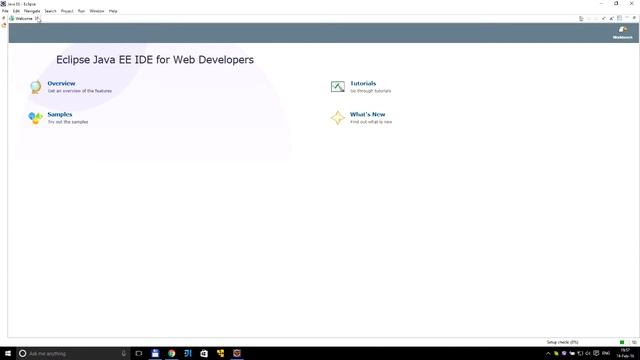
Task: Open the Help menu
Action: [113, 11]
